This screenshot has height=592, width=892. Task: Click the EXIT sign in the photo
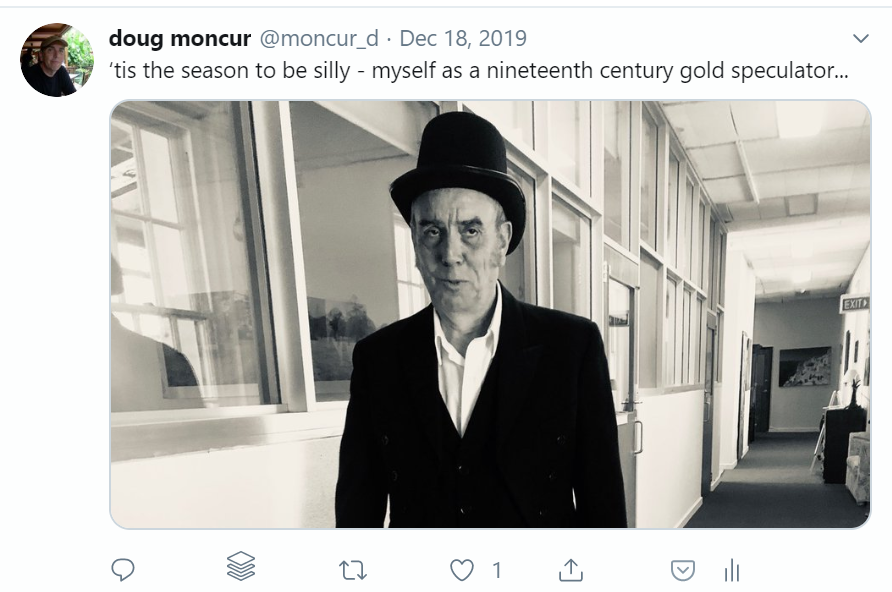point(854,304)
